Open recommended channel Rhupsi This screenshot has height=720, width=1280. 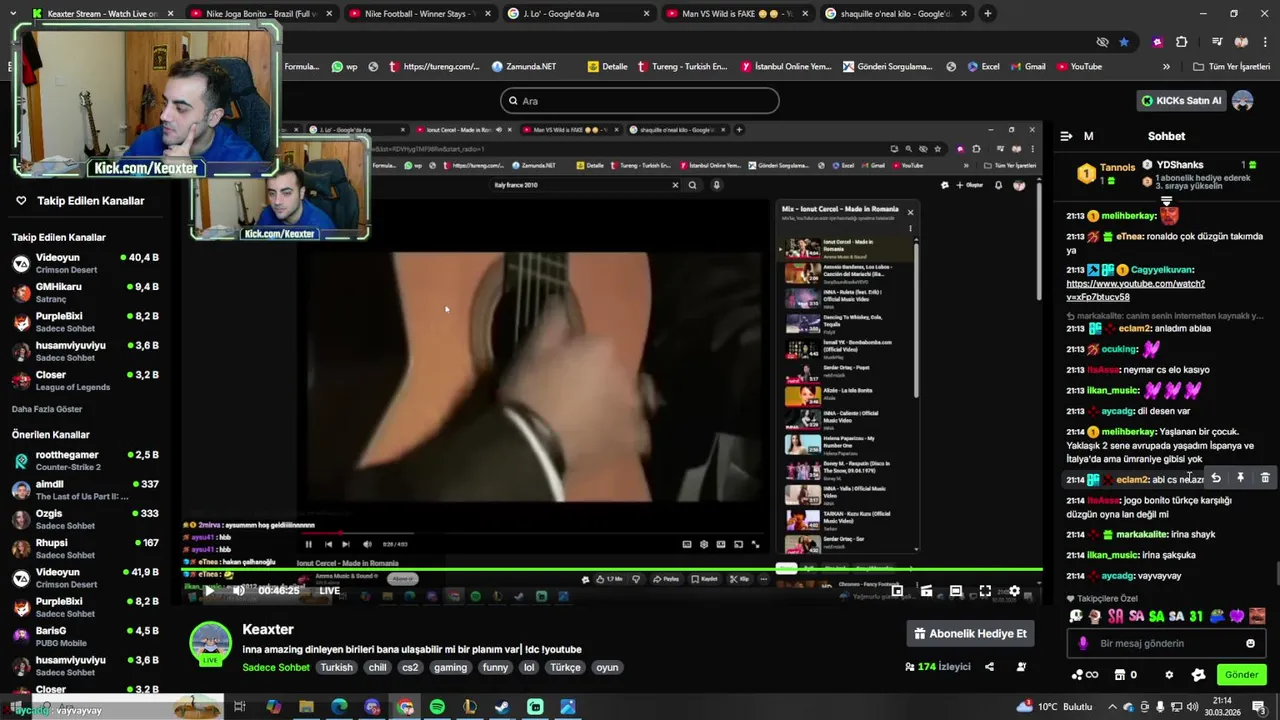(86, 549)
